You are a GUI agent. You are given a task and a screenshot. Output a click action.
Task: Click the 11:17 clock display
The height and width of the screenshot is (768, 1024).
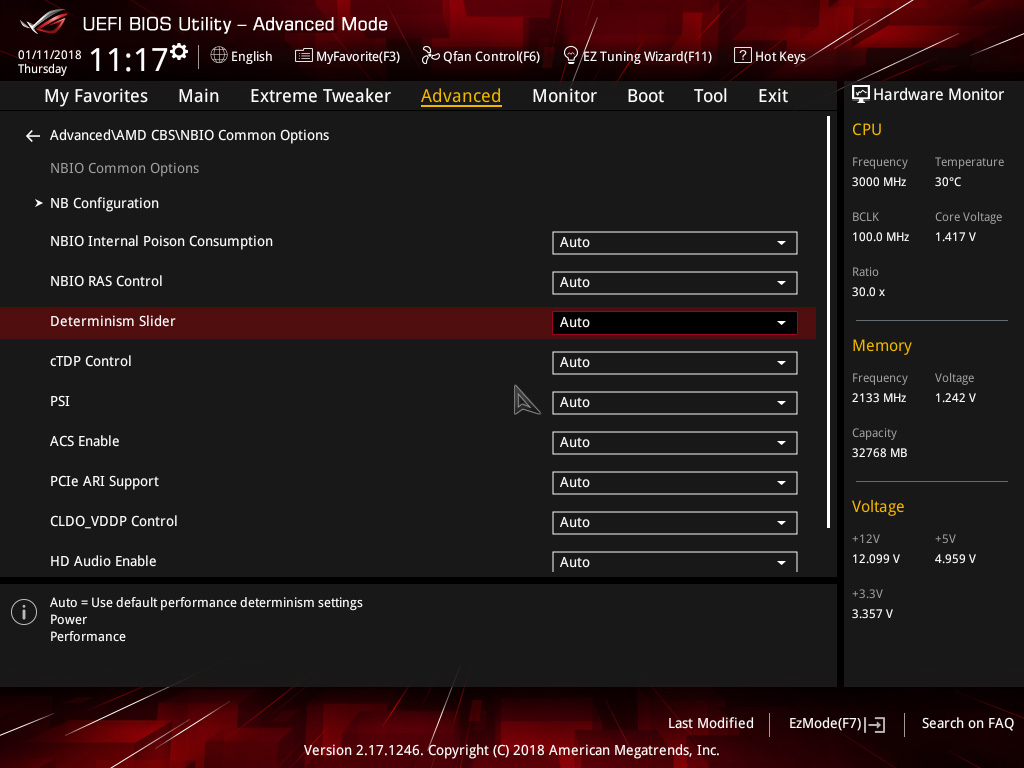tap(129, 60)
